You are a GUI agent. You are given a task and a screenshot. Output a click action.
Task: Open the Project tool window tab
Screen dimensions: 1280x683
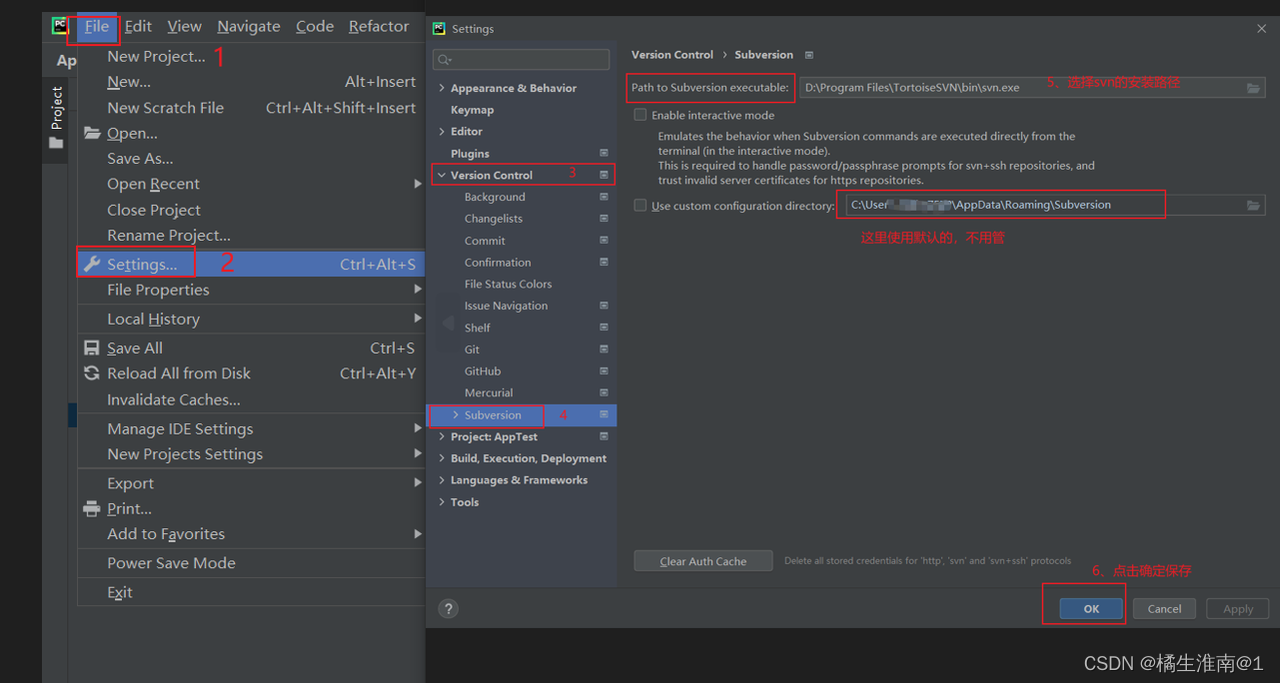[x=56, y=118]
